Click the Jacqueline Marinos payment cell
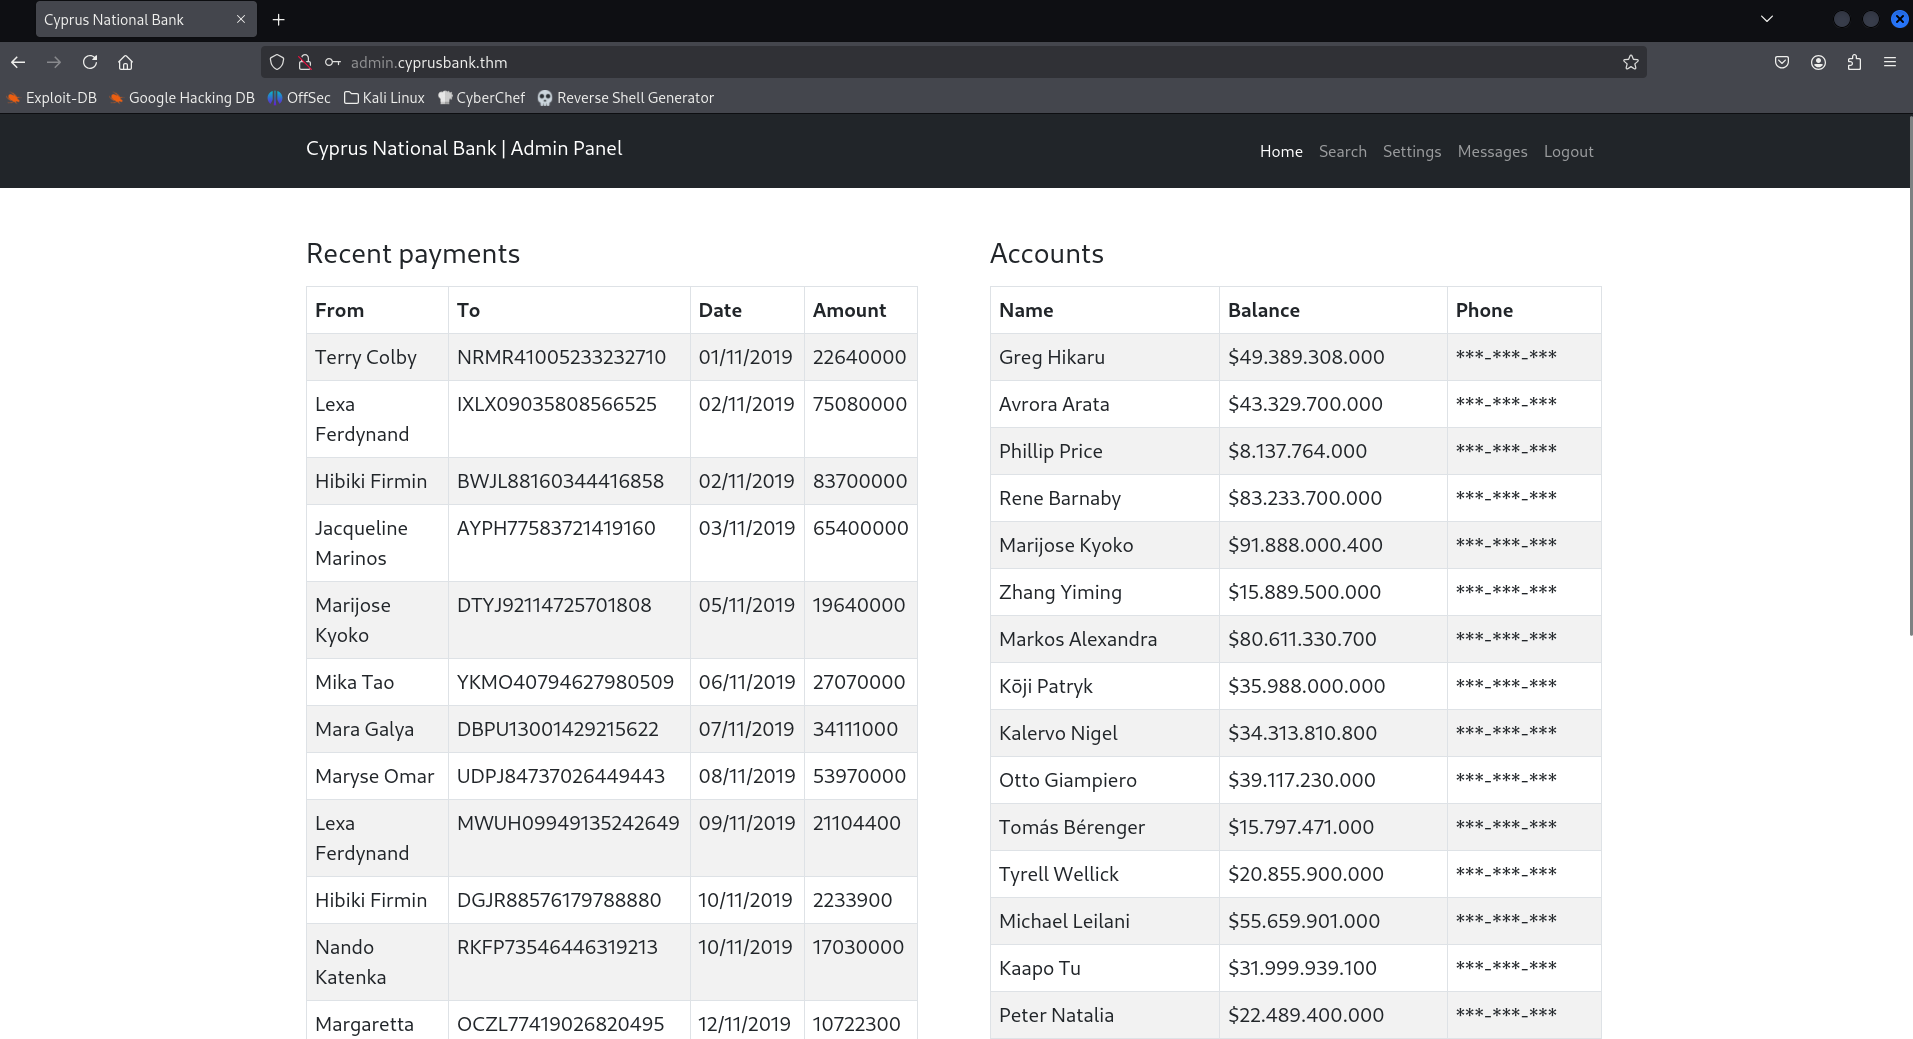Viewport: 1913px width, 1039px height. 377,543
